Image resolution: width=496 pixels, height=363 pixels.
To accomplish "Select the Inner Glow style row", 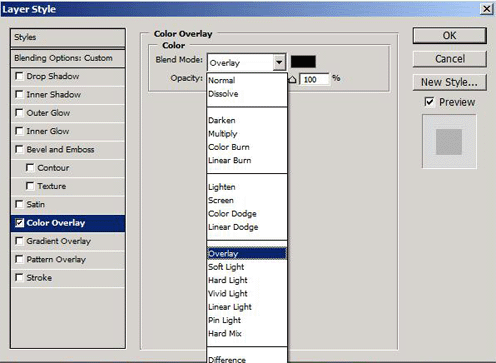I will pyautogui.click(x=68, y=131).
